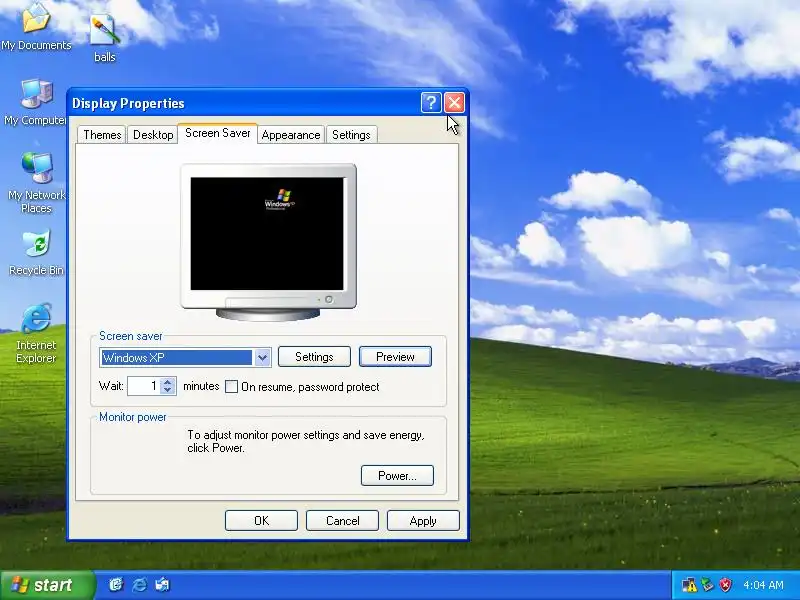The width and height of the screenshot is (800, 600).
Task: Click the screen saver Settings button
Action: 314,357
